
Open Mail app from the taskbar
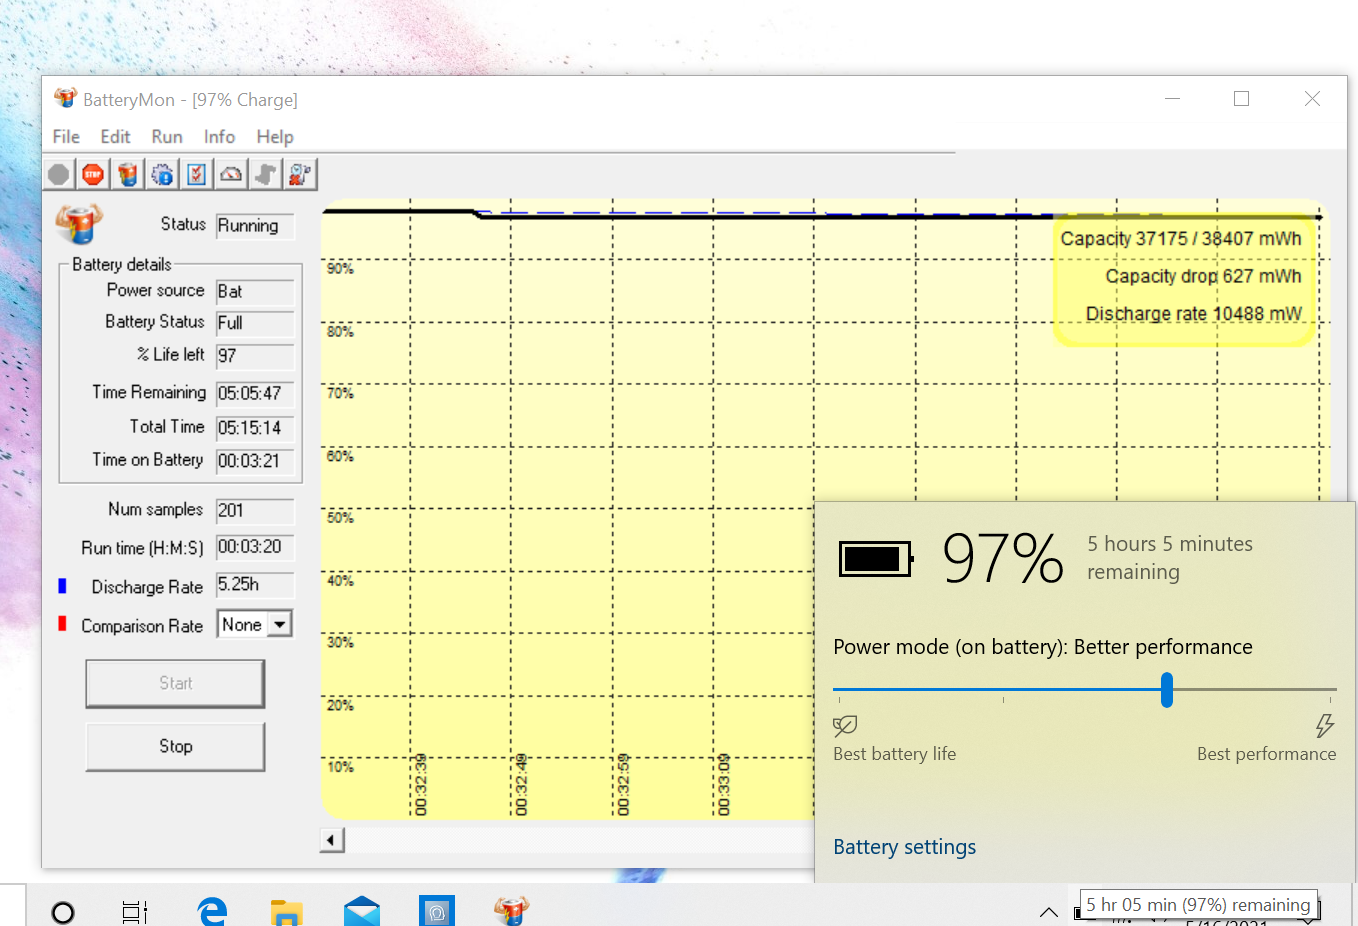pyautogui.click(x=362, y=912)
